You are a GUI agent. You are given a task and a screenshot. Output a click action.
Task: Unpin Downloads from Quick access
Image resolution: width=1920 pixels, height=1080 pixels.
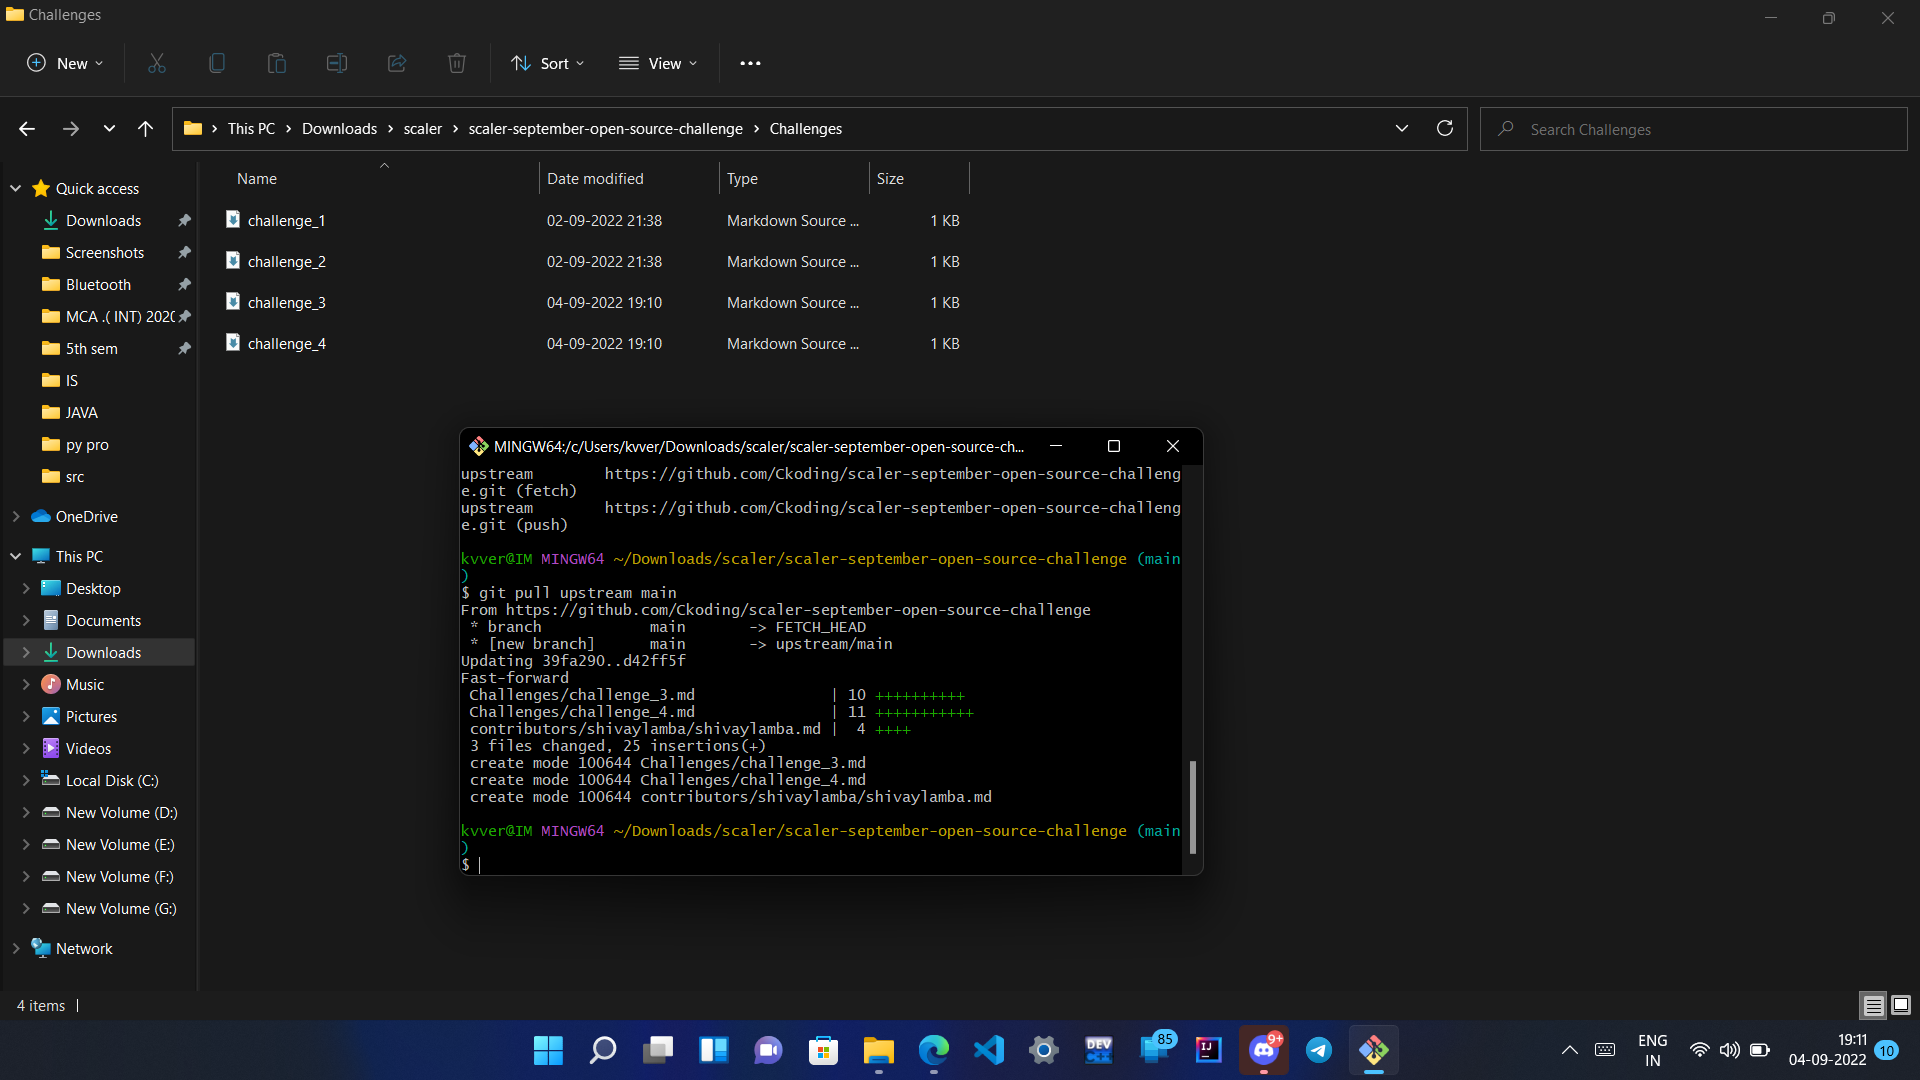[x=184, y=220]
